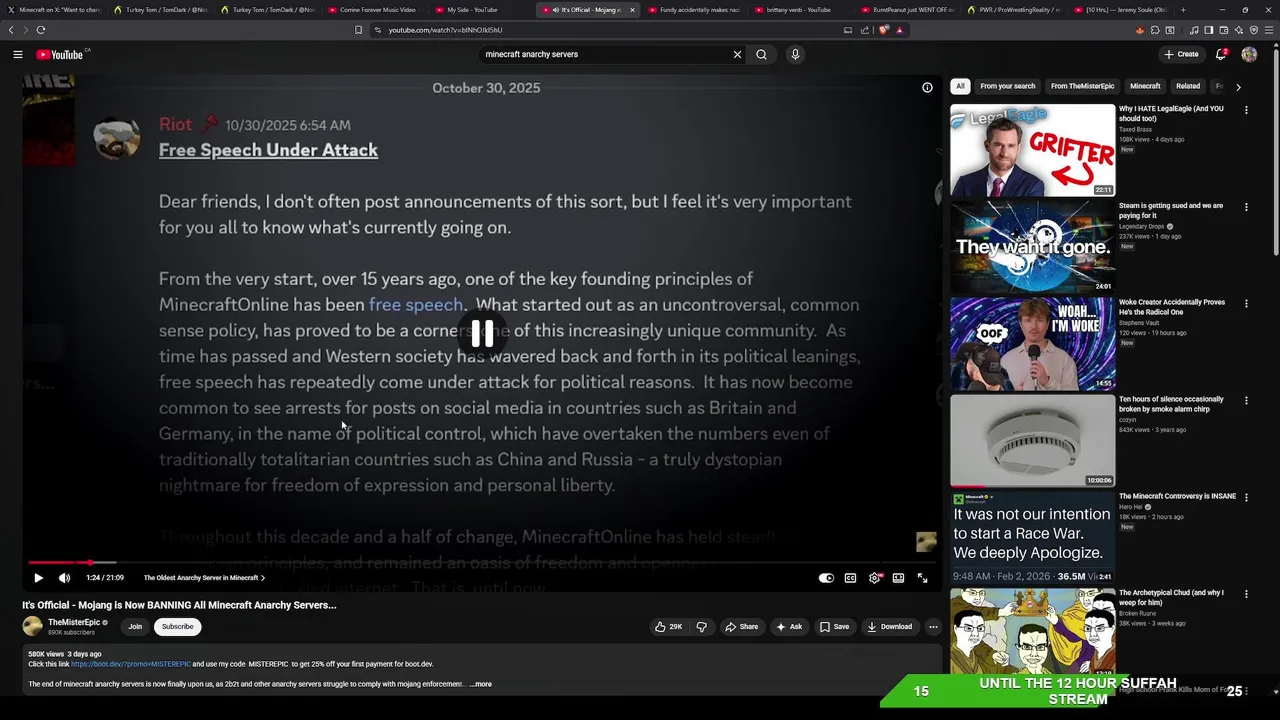Open the browser extensions puzzle icon
Viewport: 1280px width, 720px height.
pyautogui.click(x=1155, y=30)
